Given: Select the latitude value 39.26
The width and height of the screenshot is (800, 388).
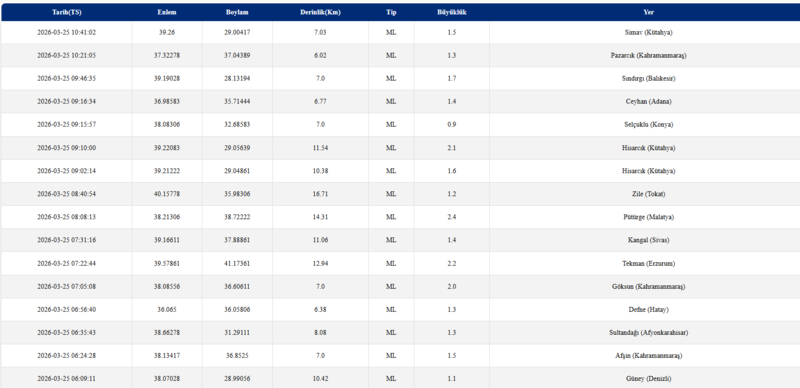Looking at the screenshot, I should coord(167,32).
